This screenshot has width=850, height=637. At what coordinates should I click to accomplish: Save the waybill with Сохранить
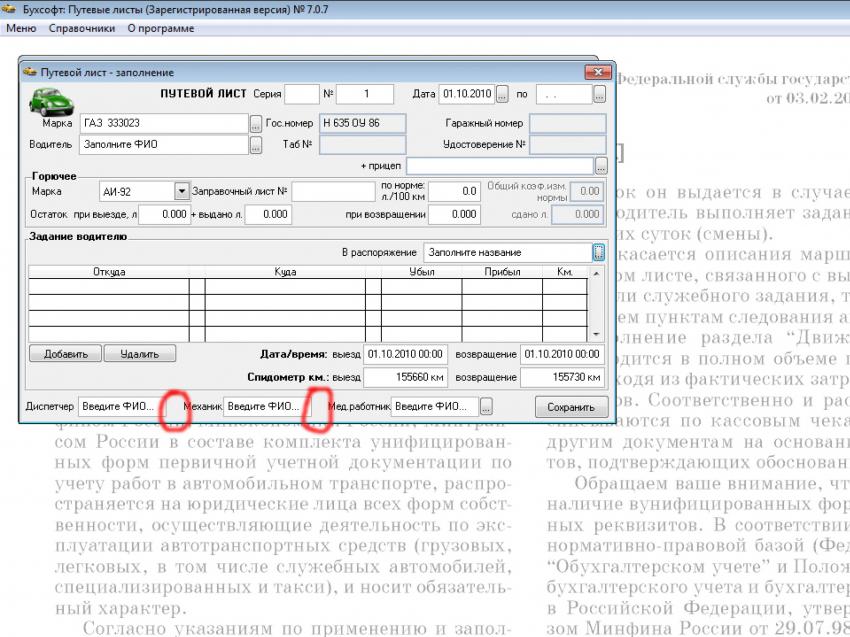tap(571, 407)
